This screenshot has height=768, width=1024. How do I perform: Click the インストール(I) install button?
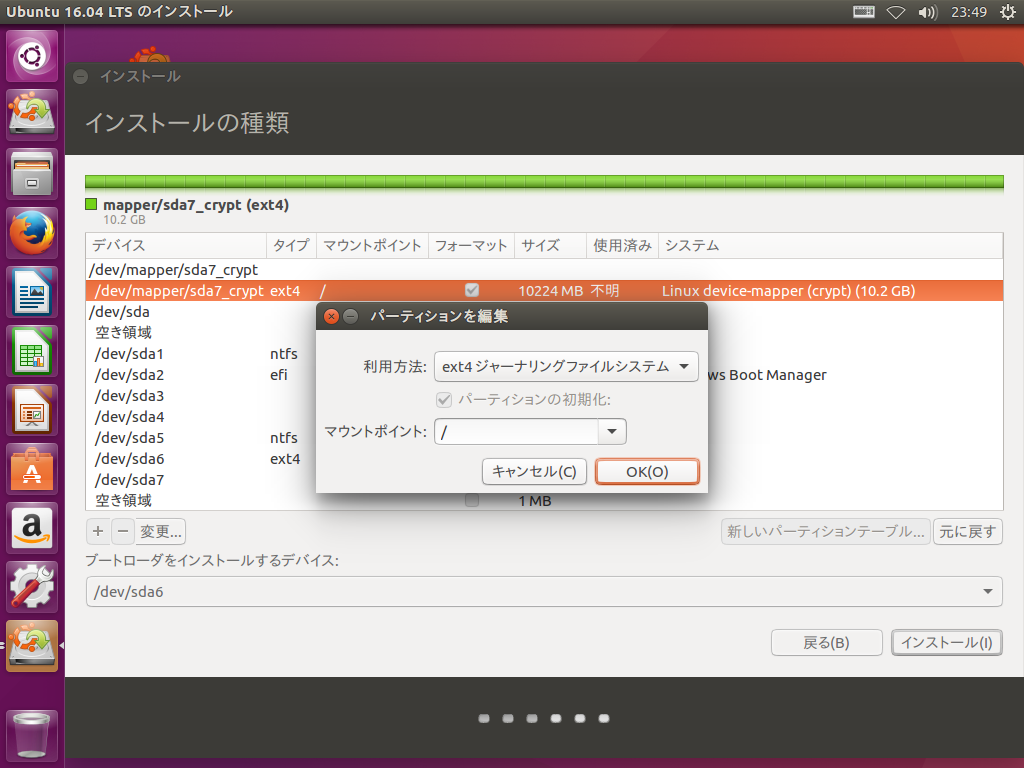(947, 643)
